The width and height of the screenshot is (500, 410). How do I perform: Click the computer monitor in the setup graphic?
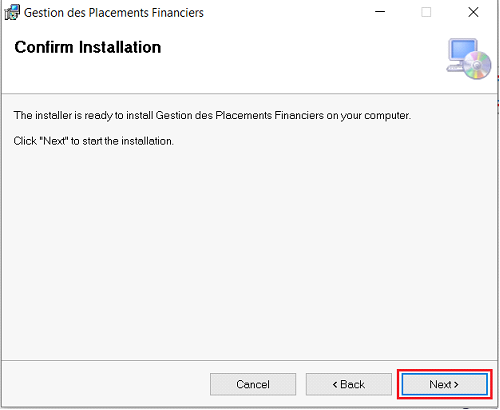click(x=461, y=53)
